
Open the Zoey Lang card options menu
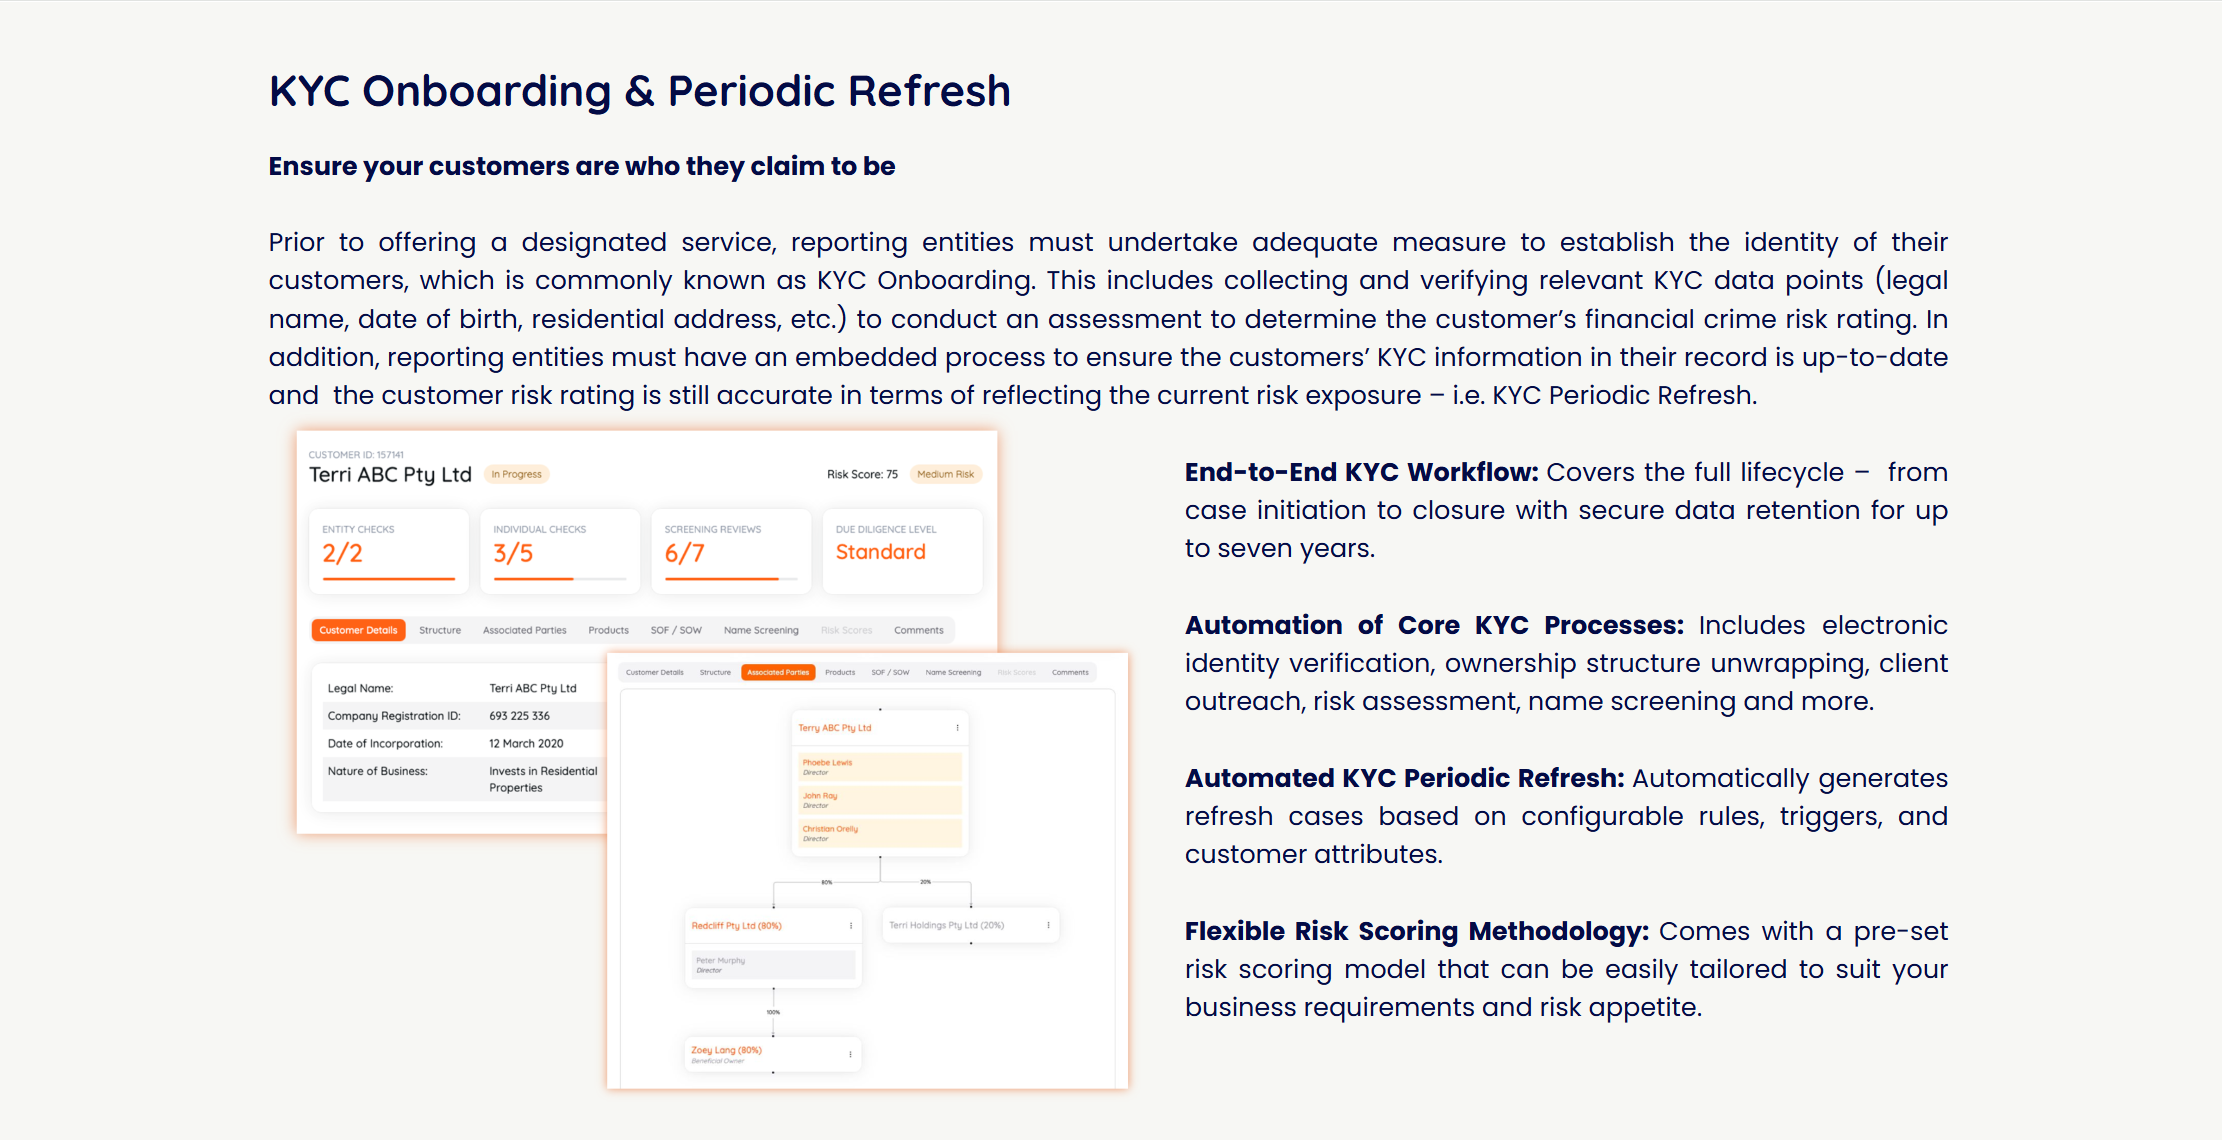850,1054
